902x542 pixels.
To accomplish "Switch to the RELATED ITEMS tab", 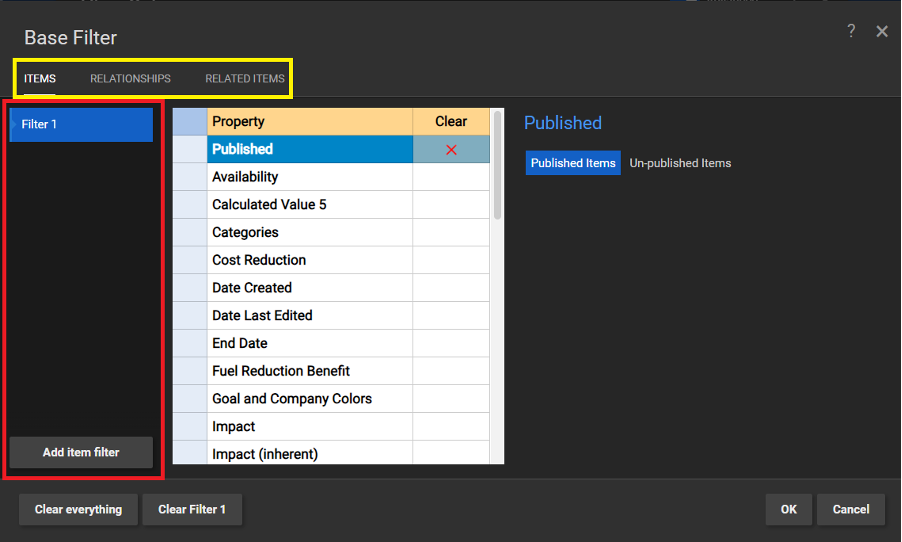I will pos(244,78).
